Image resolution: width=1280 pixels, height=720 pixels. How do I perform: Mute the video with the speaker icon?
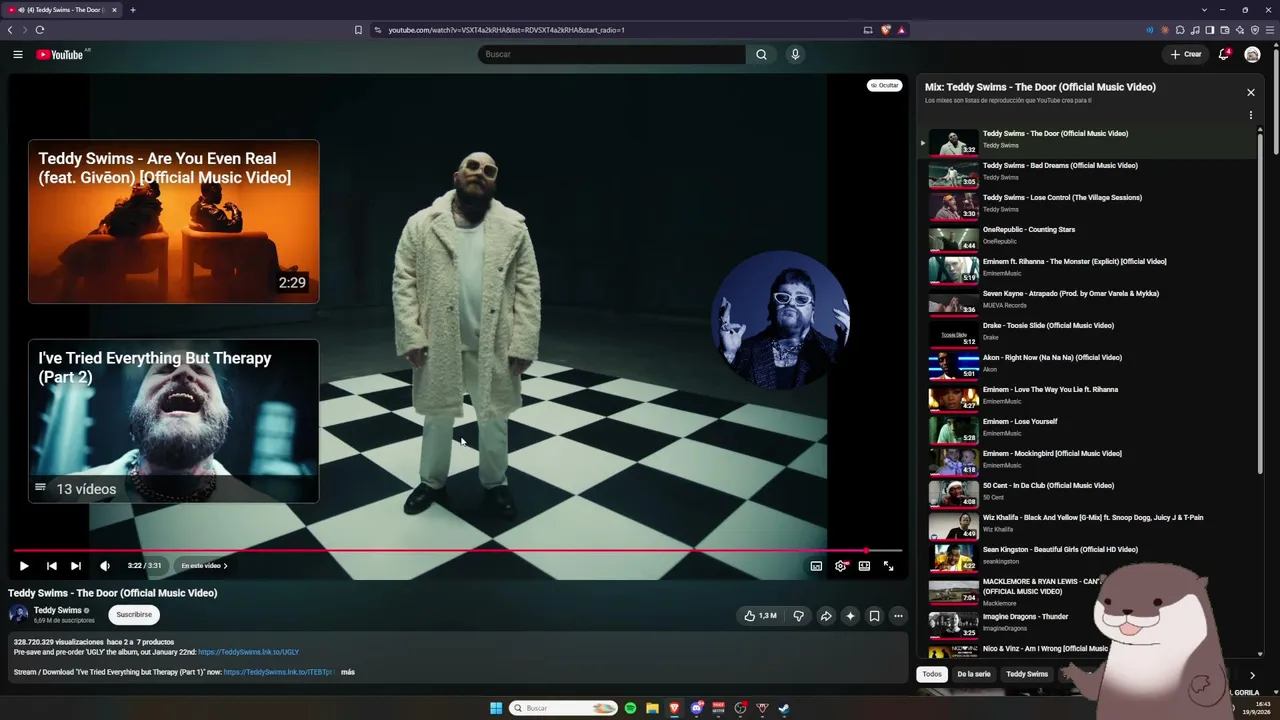[105, 566]
